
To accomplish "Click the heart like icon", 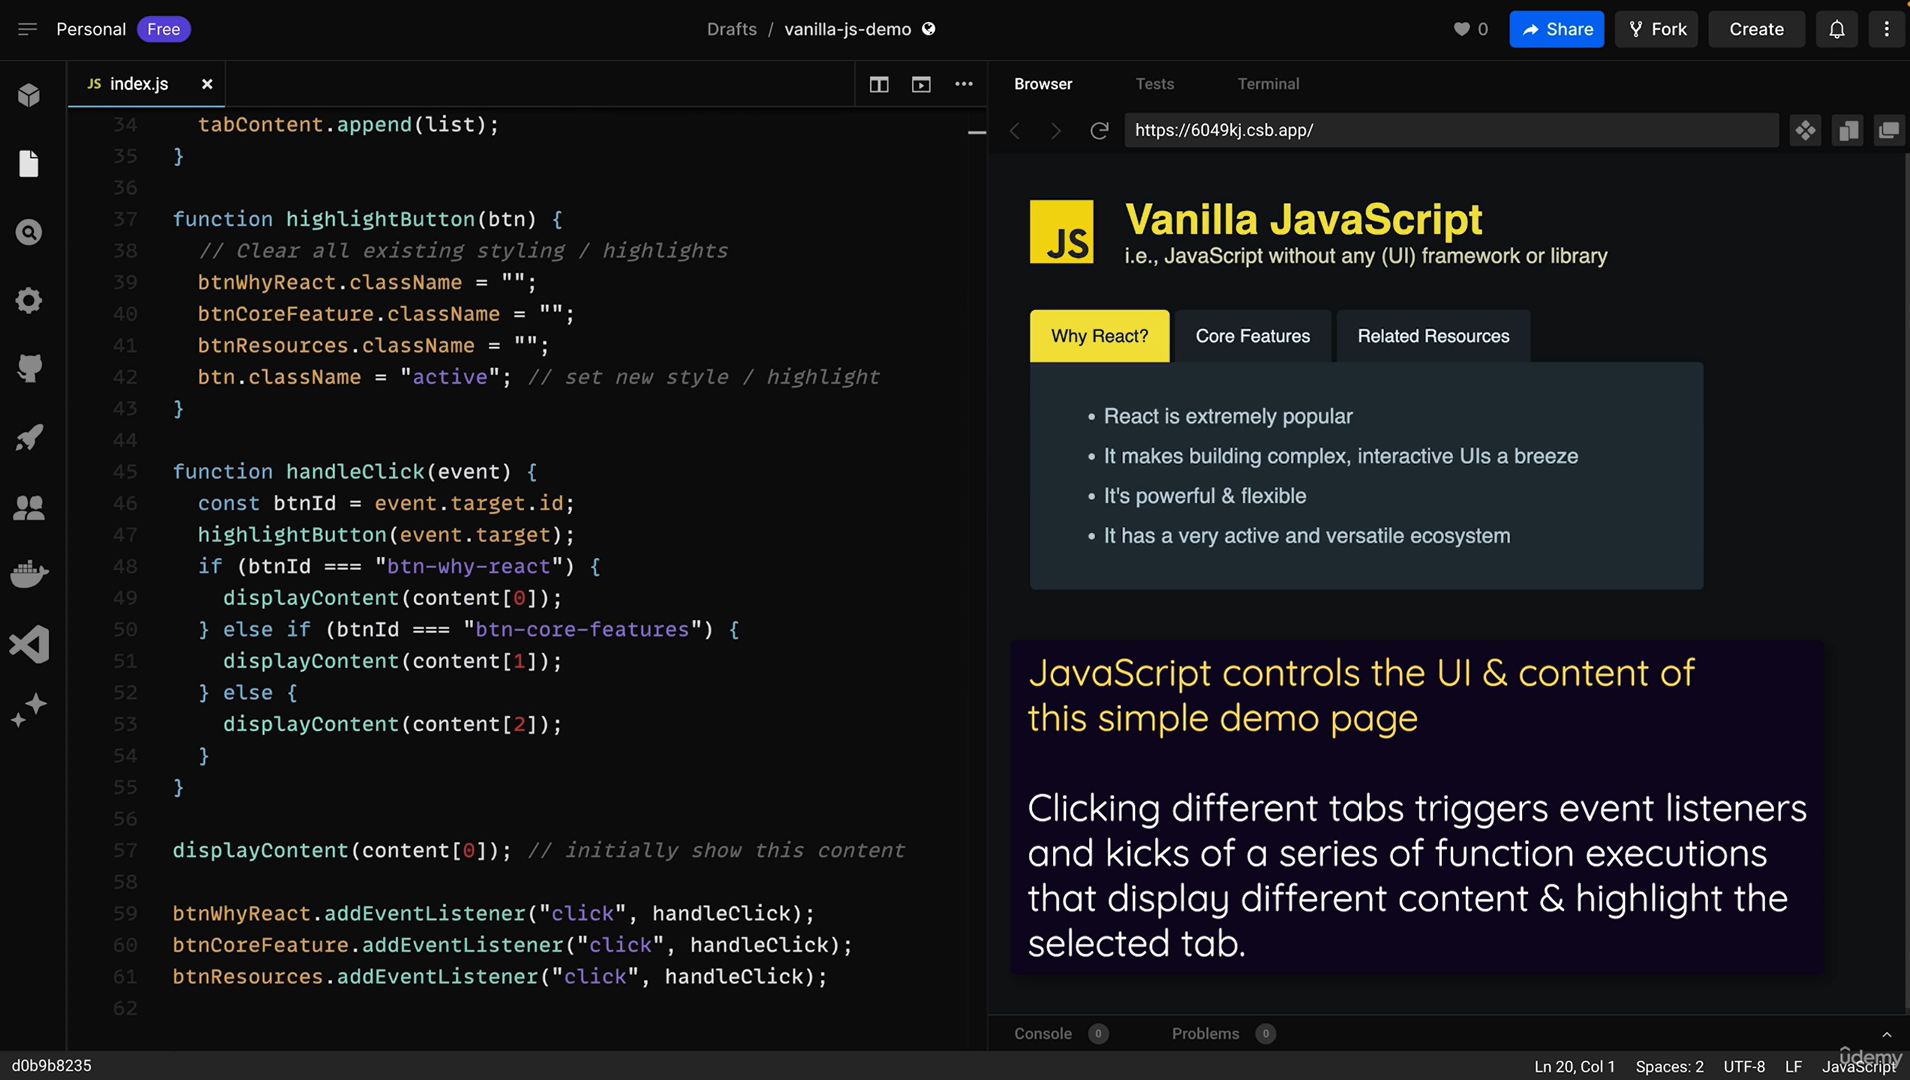I will [x=1461, y=29].
